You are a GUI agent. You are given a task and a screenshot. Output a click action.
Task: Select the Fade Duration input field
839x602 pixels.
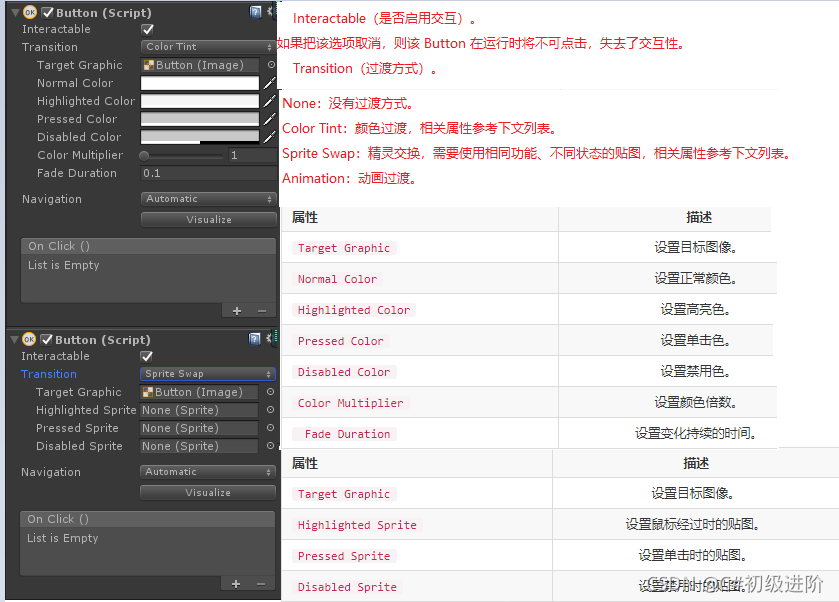(199, 173)
